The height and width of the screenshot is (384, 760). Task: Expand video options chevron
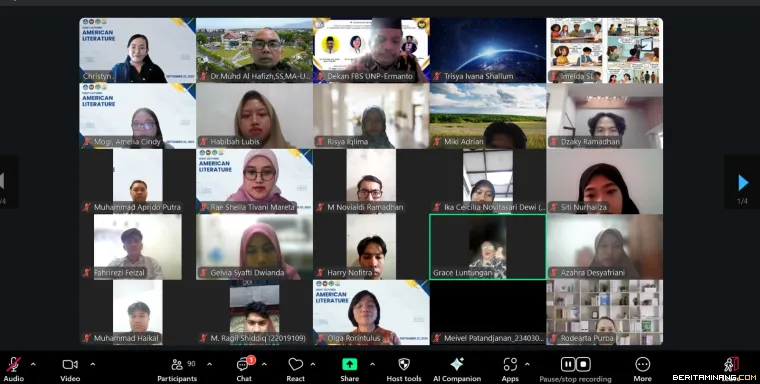click(93, 364)
